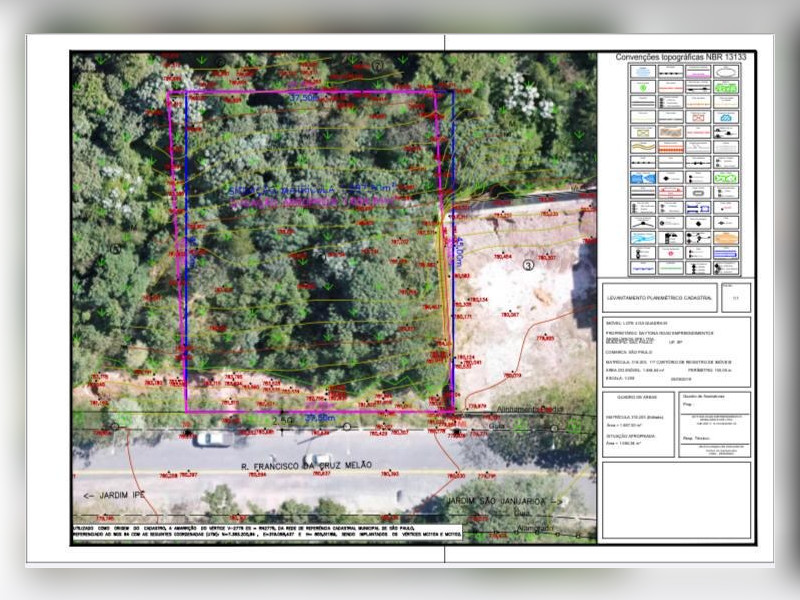800x600 pixels.
Task: Click the circled number 5 marker
Action: (x=115, y=249)
